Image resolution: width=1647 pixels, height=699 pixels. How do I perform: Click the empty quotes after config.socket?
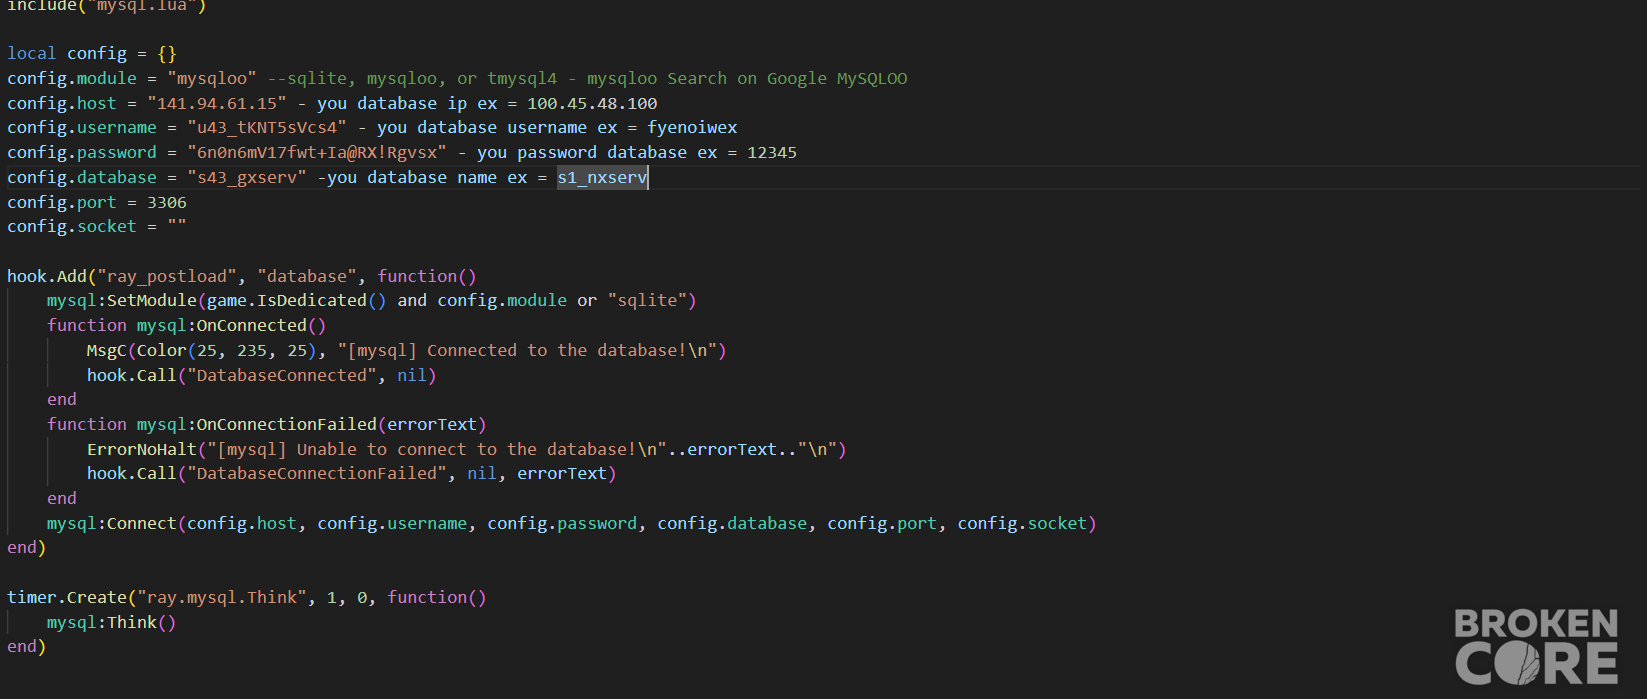177,226
